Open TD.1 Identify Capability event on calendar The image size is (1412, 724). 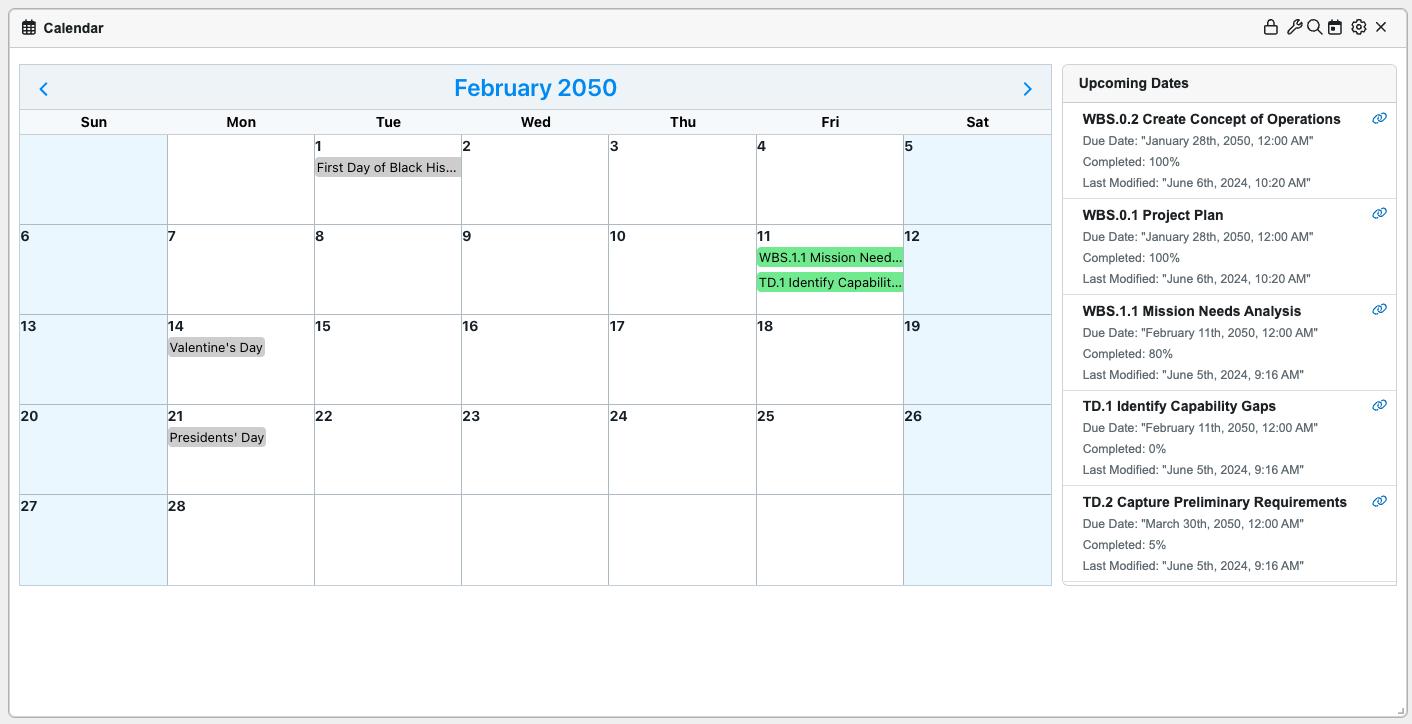pos(830,282)
